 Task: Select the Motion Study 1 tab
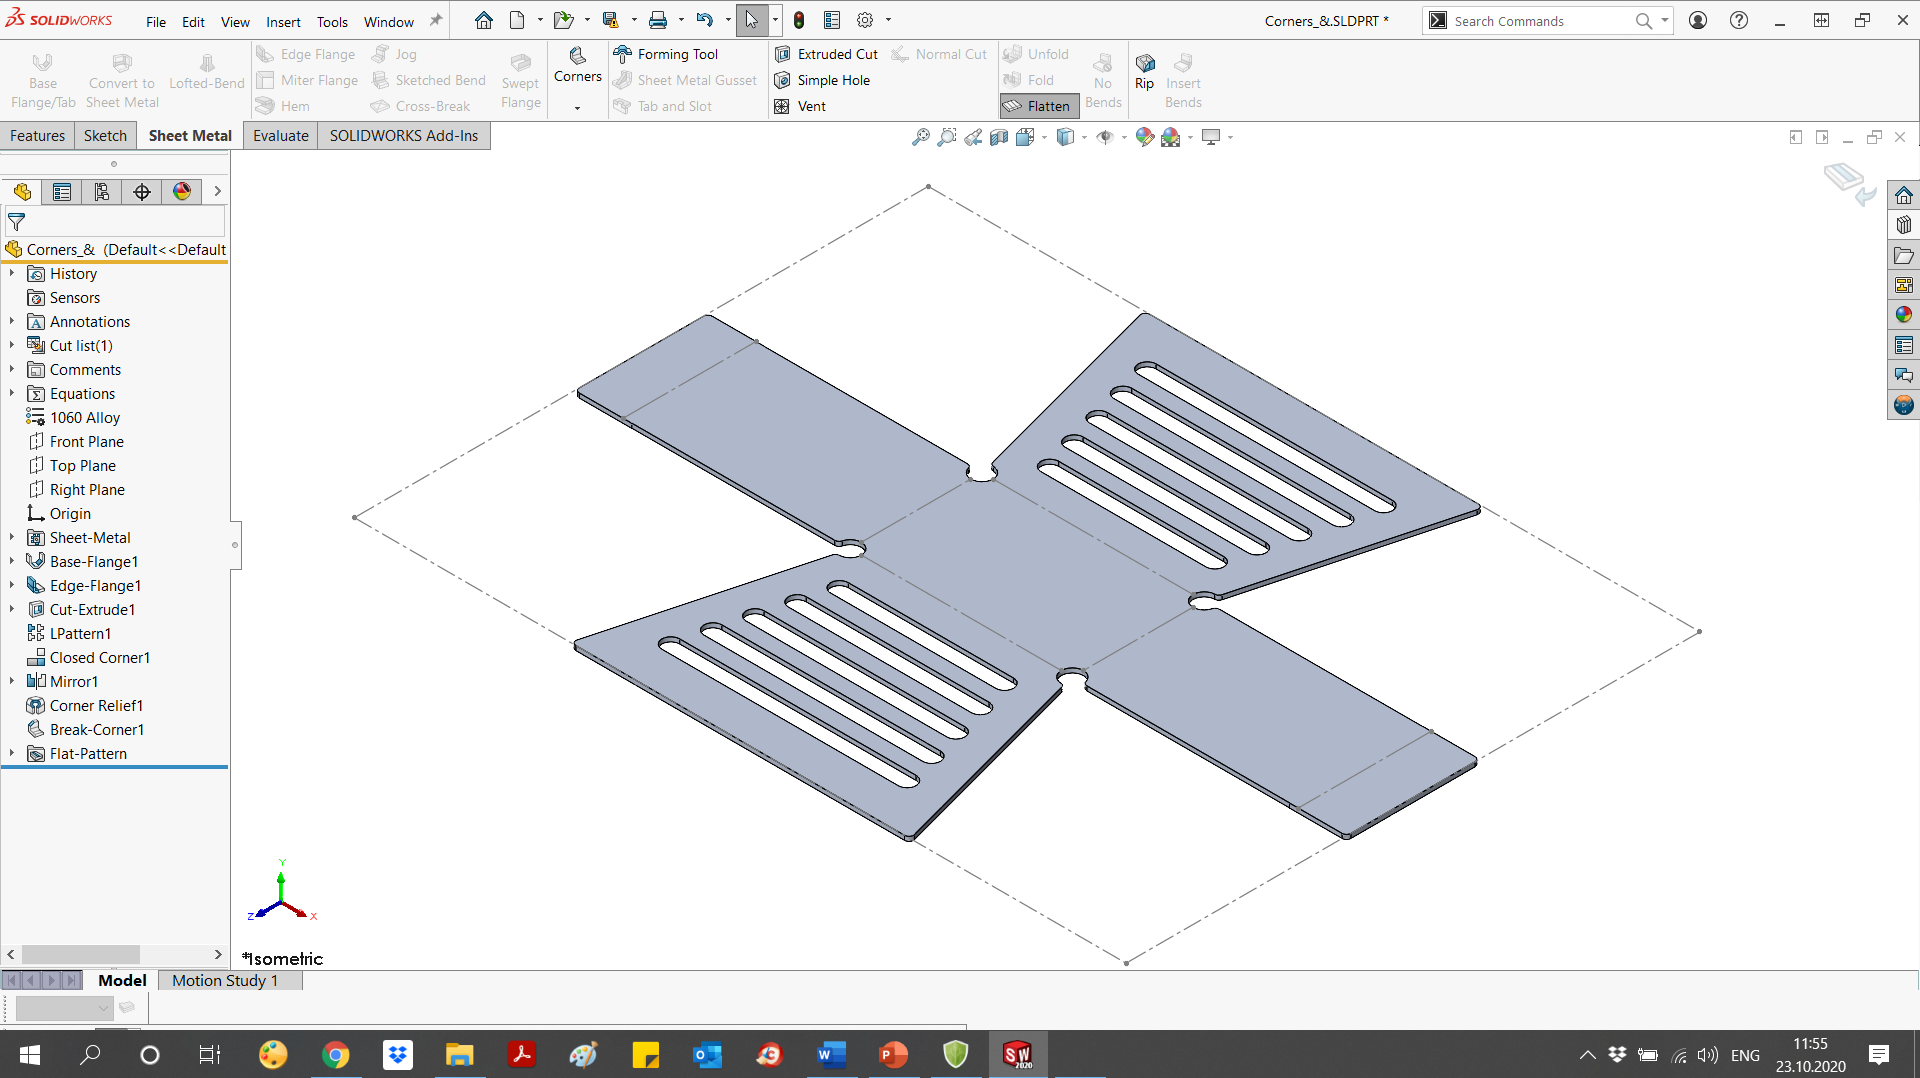(x=224, y=980)
